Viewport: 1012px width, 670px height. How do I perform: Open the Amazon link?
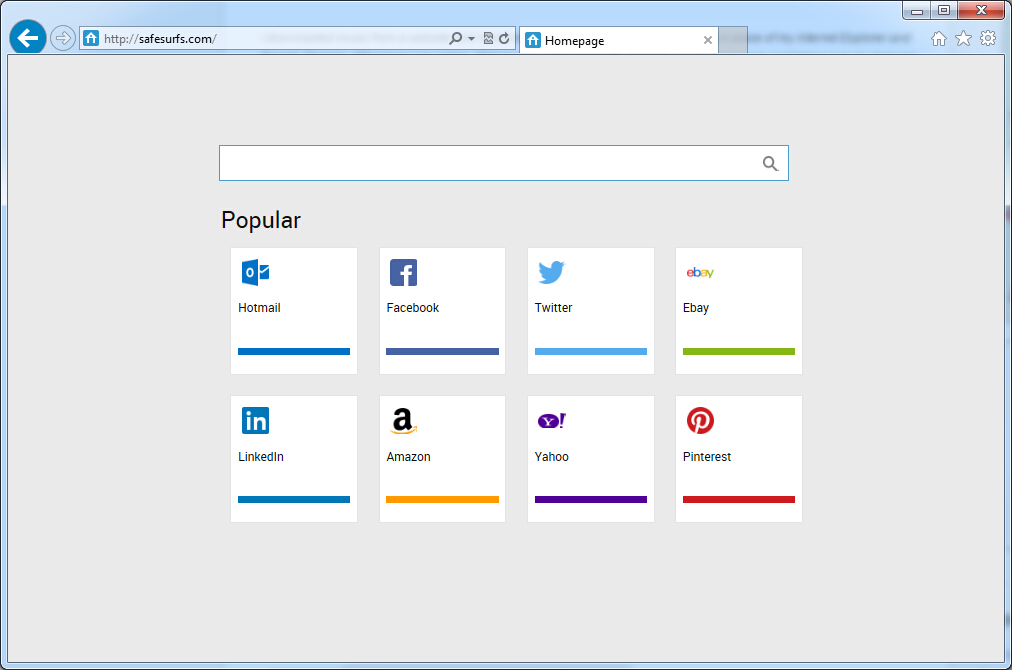click(x=409, y=456)
